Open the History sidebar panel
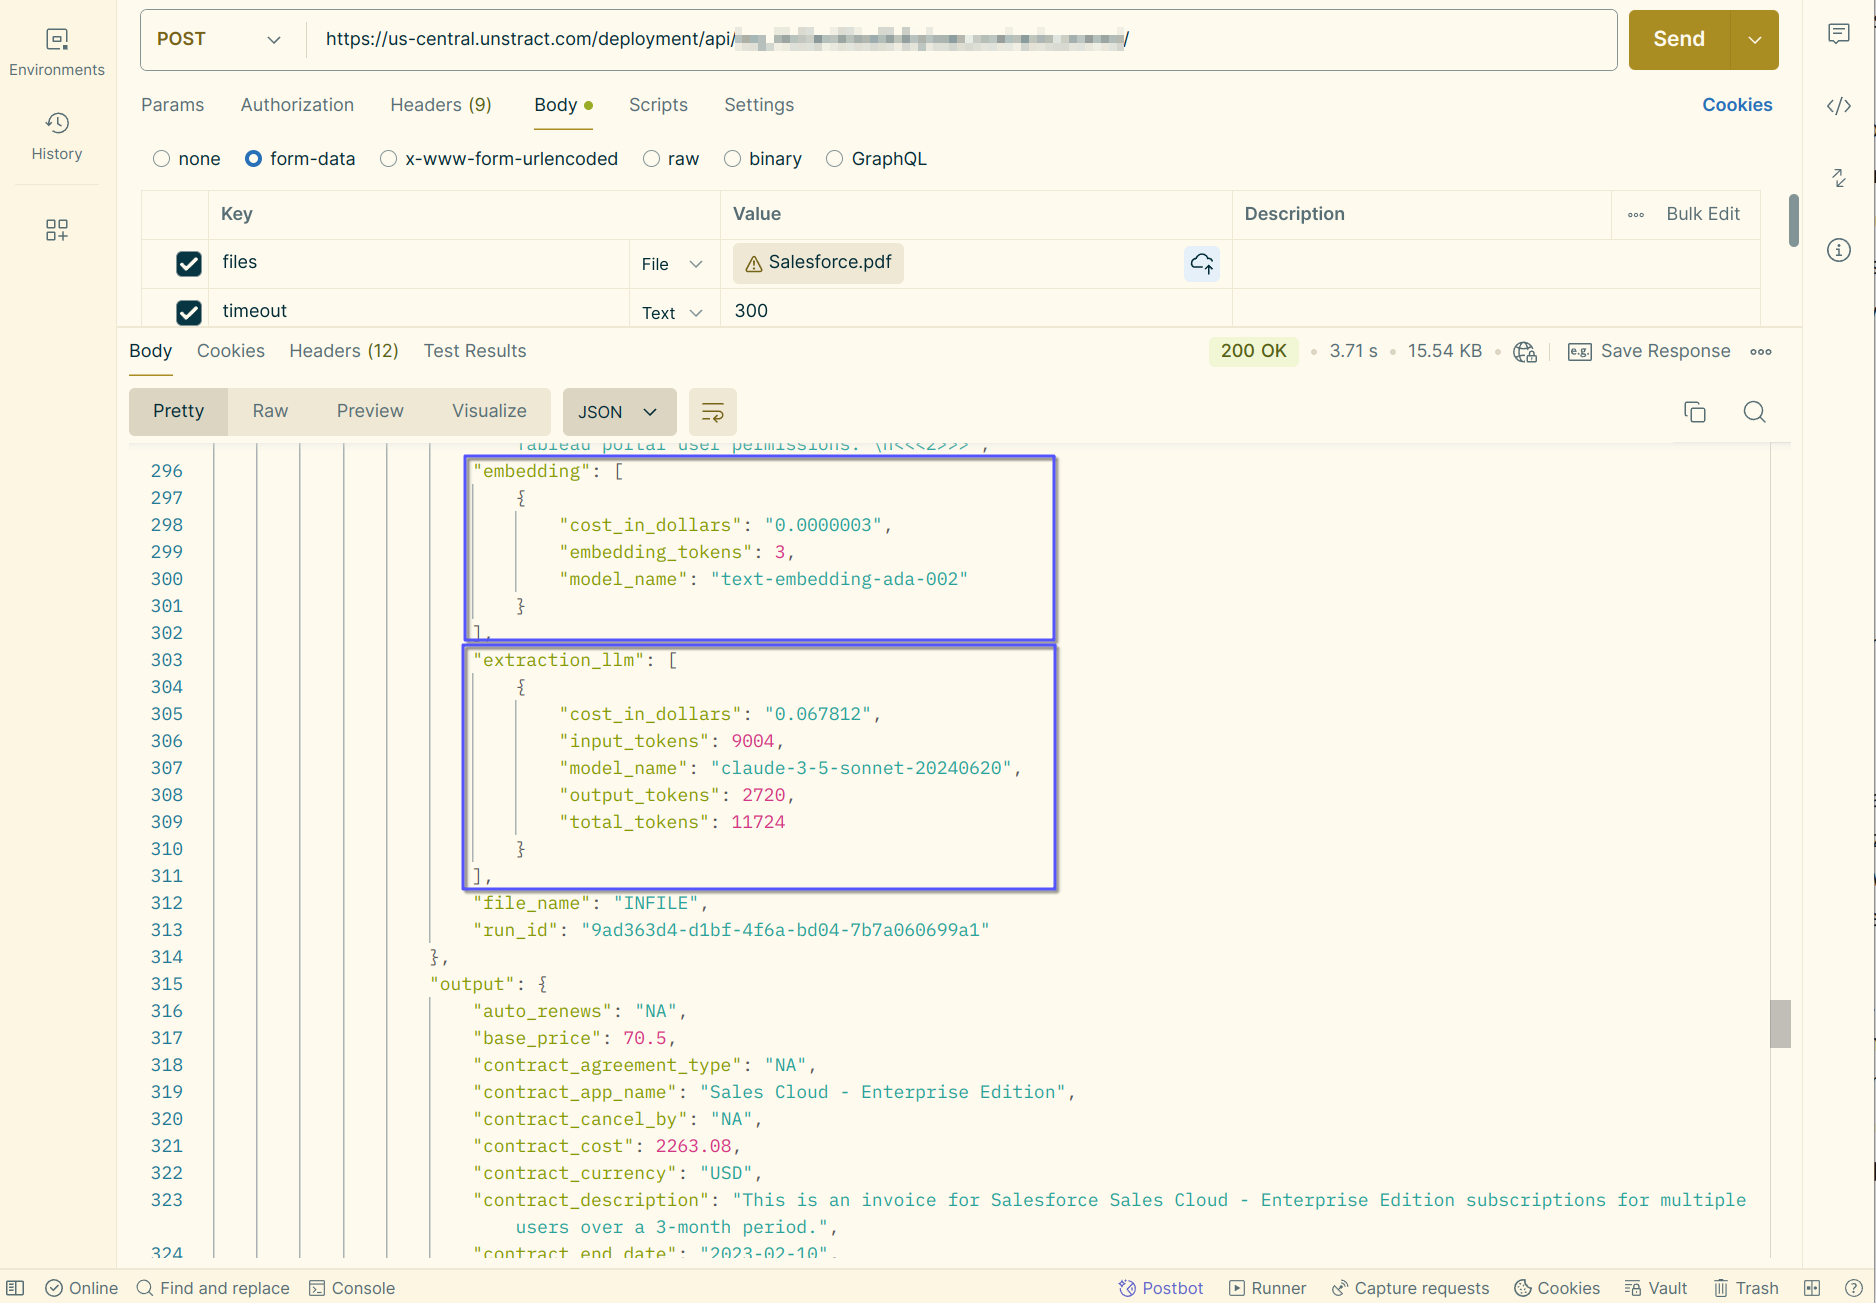1876x1303 pixels. [x=57, y=136]
